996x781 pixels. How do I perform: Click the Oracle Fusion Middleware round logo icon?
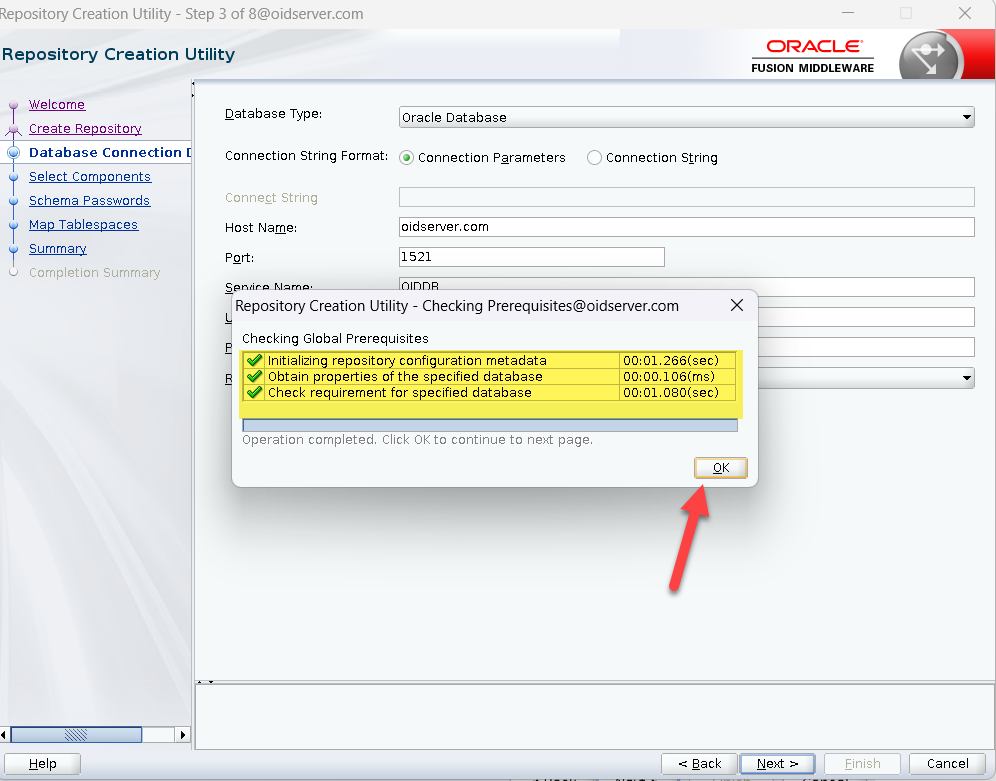point(930,58)
